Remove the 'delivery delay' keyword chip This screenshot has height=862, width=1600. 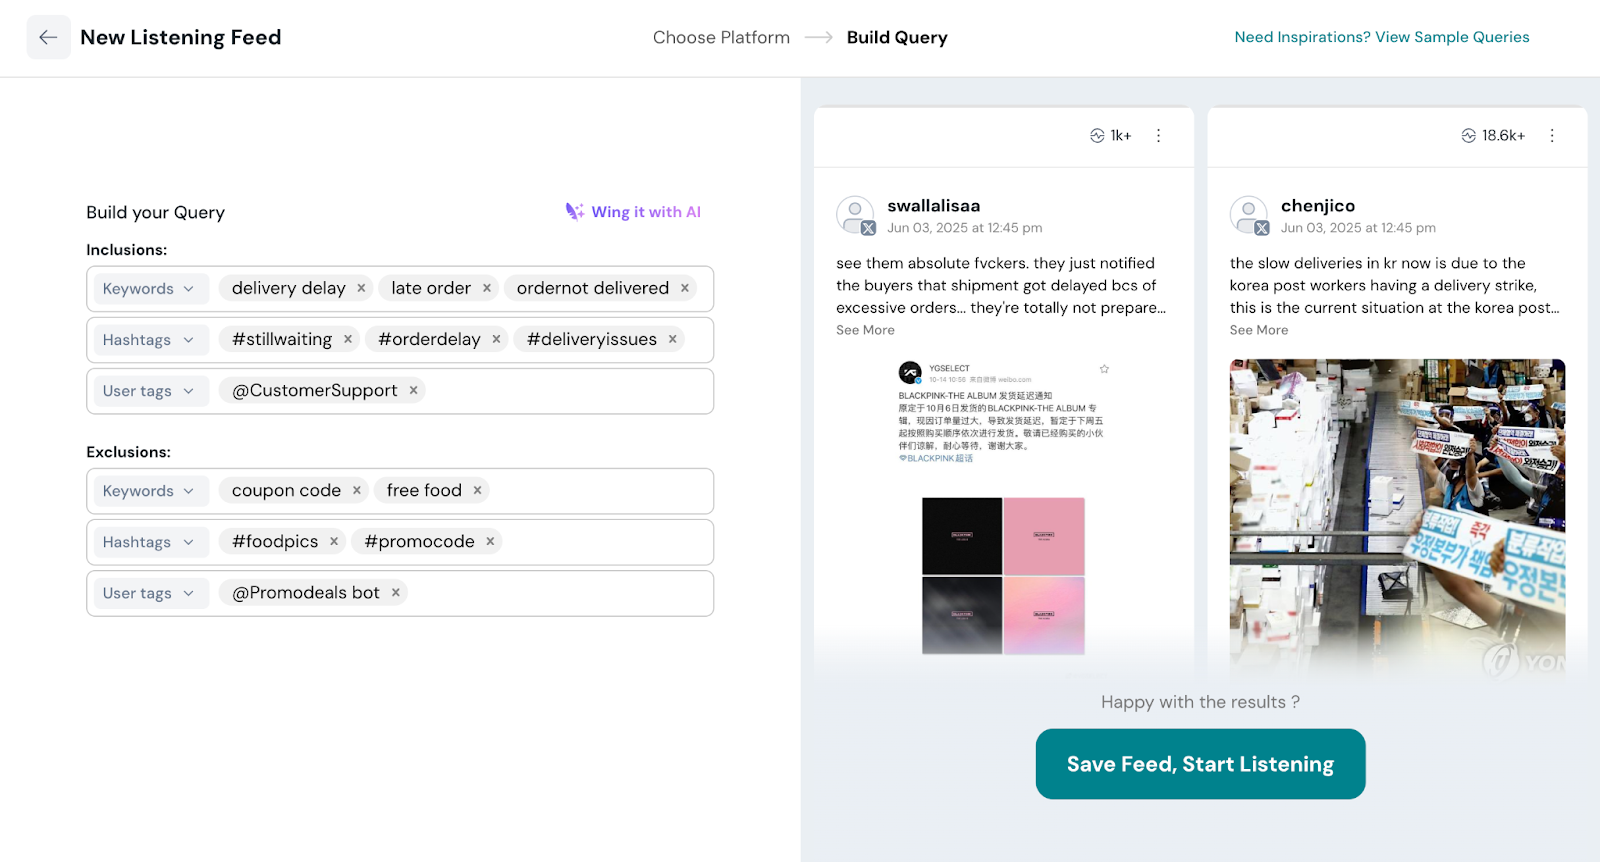[361, 288]
